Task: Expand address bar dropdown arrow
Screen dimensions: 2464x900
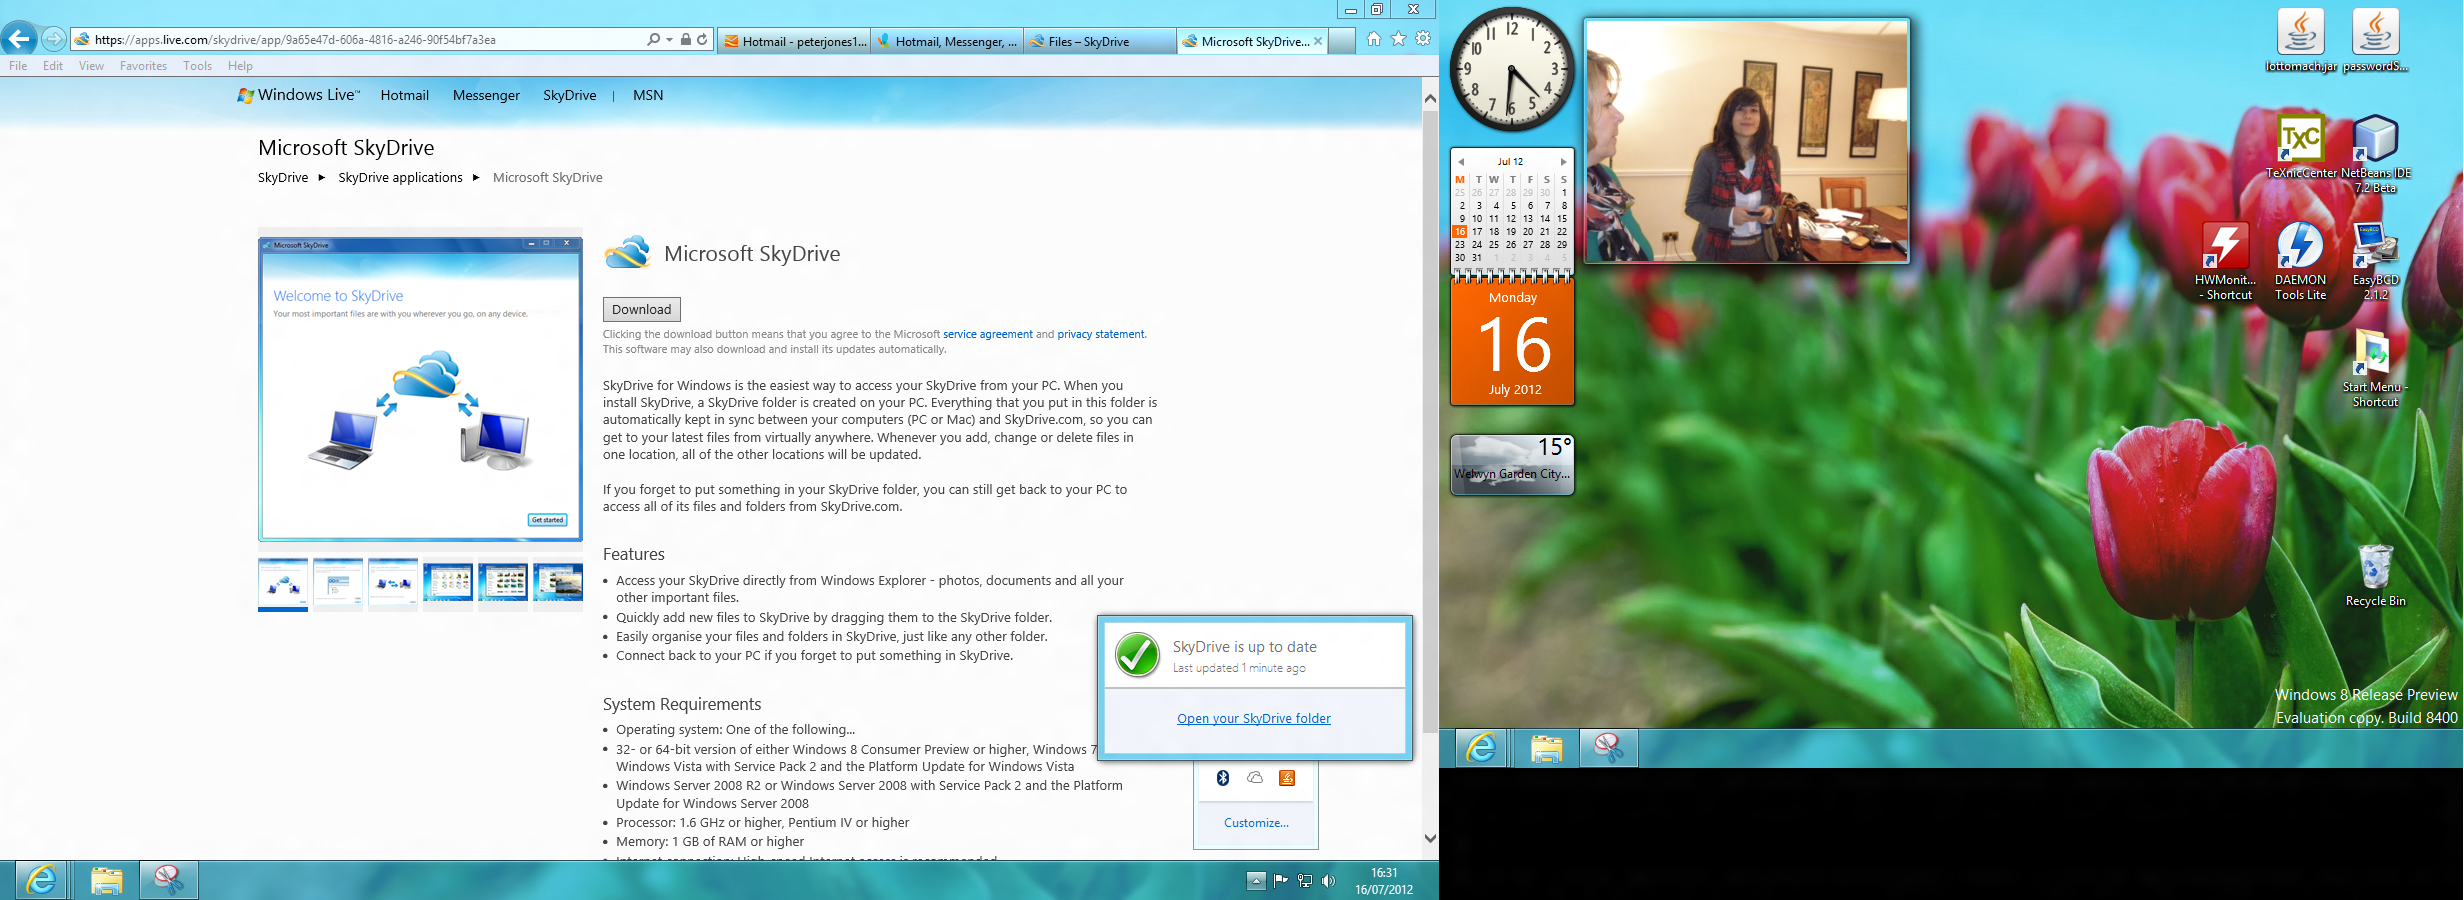Action: (669, 40)
